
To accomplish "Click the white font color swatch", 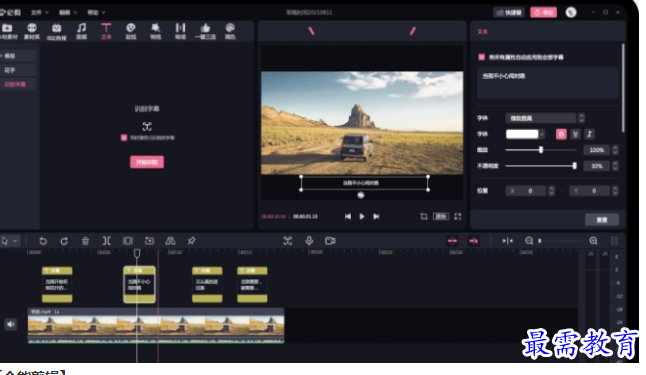I will click(x=522, y=134).
